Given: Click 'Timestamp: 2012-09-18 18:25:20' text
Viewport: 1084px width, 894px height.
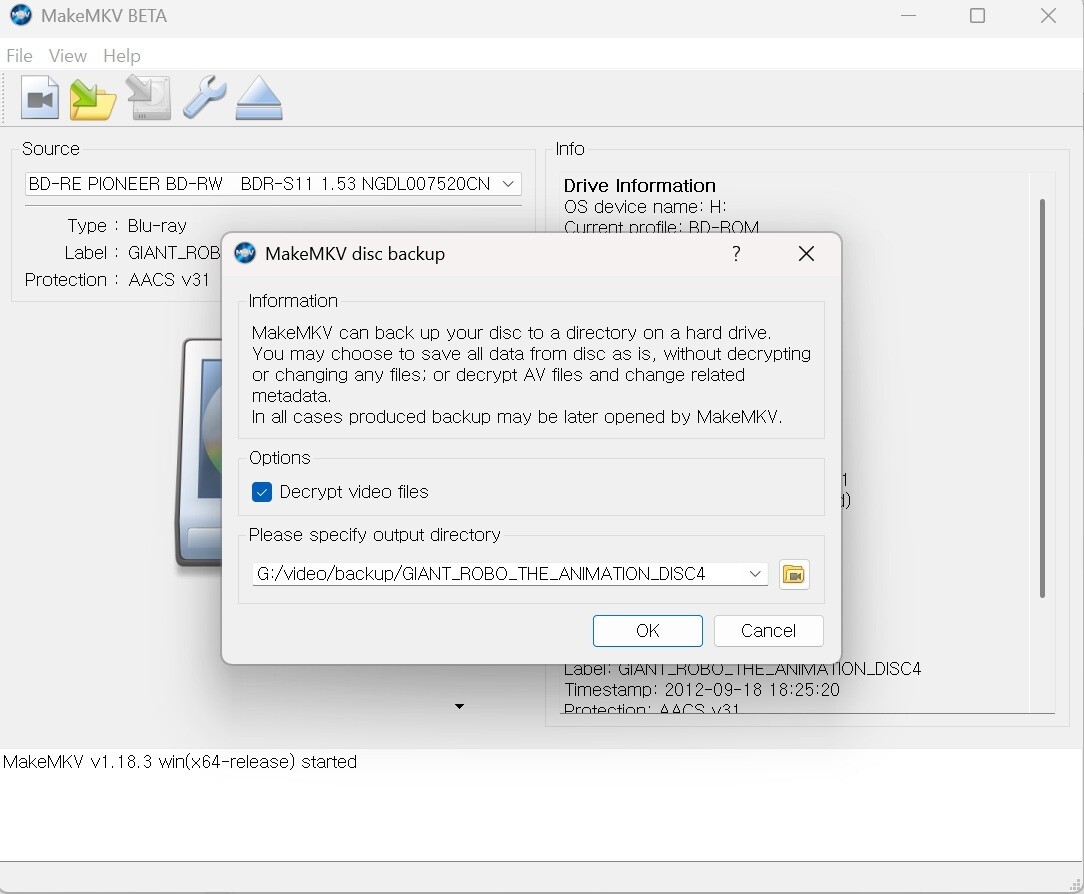Looking at the screenshot, I should coord(702,689).
